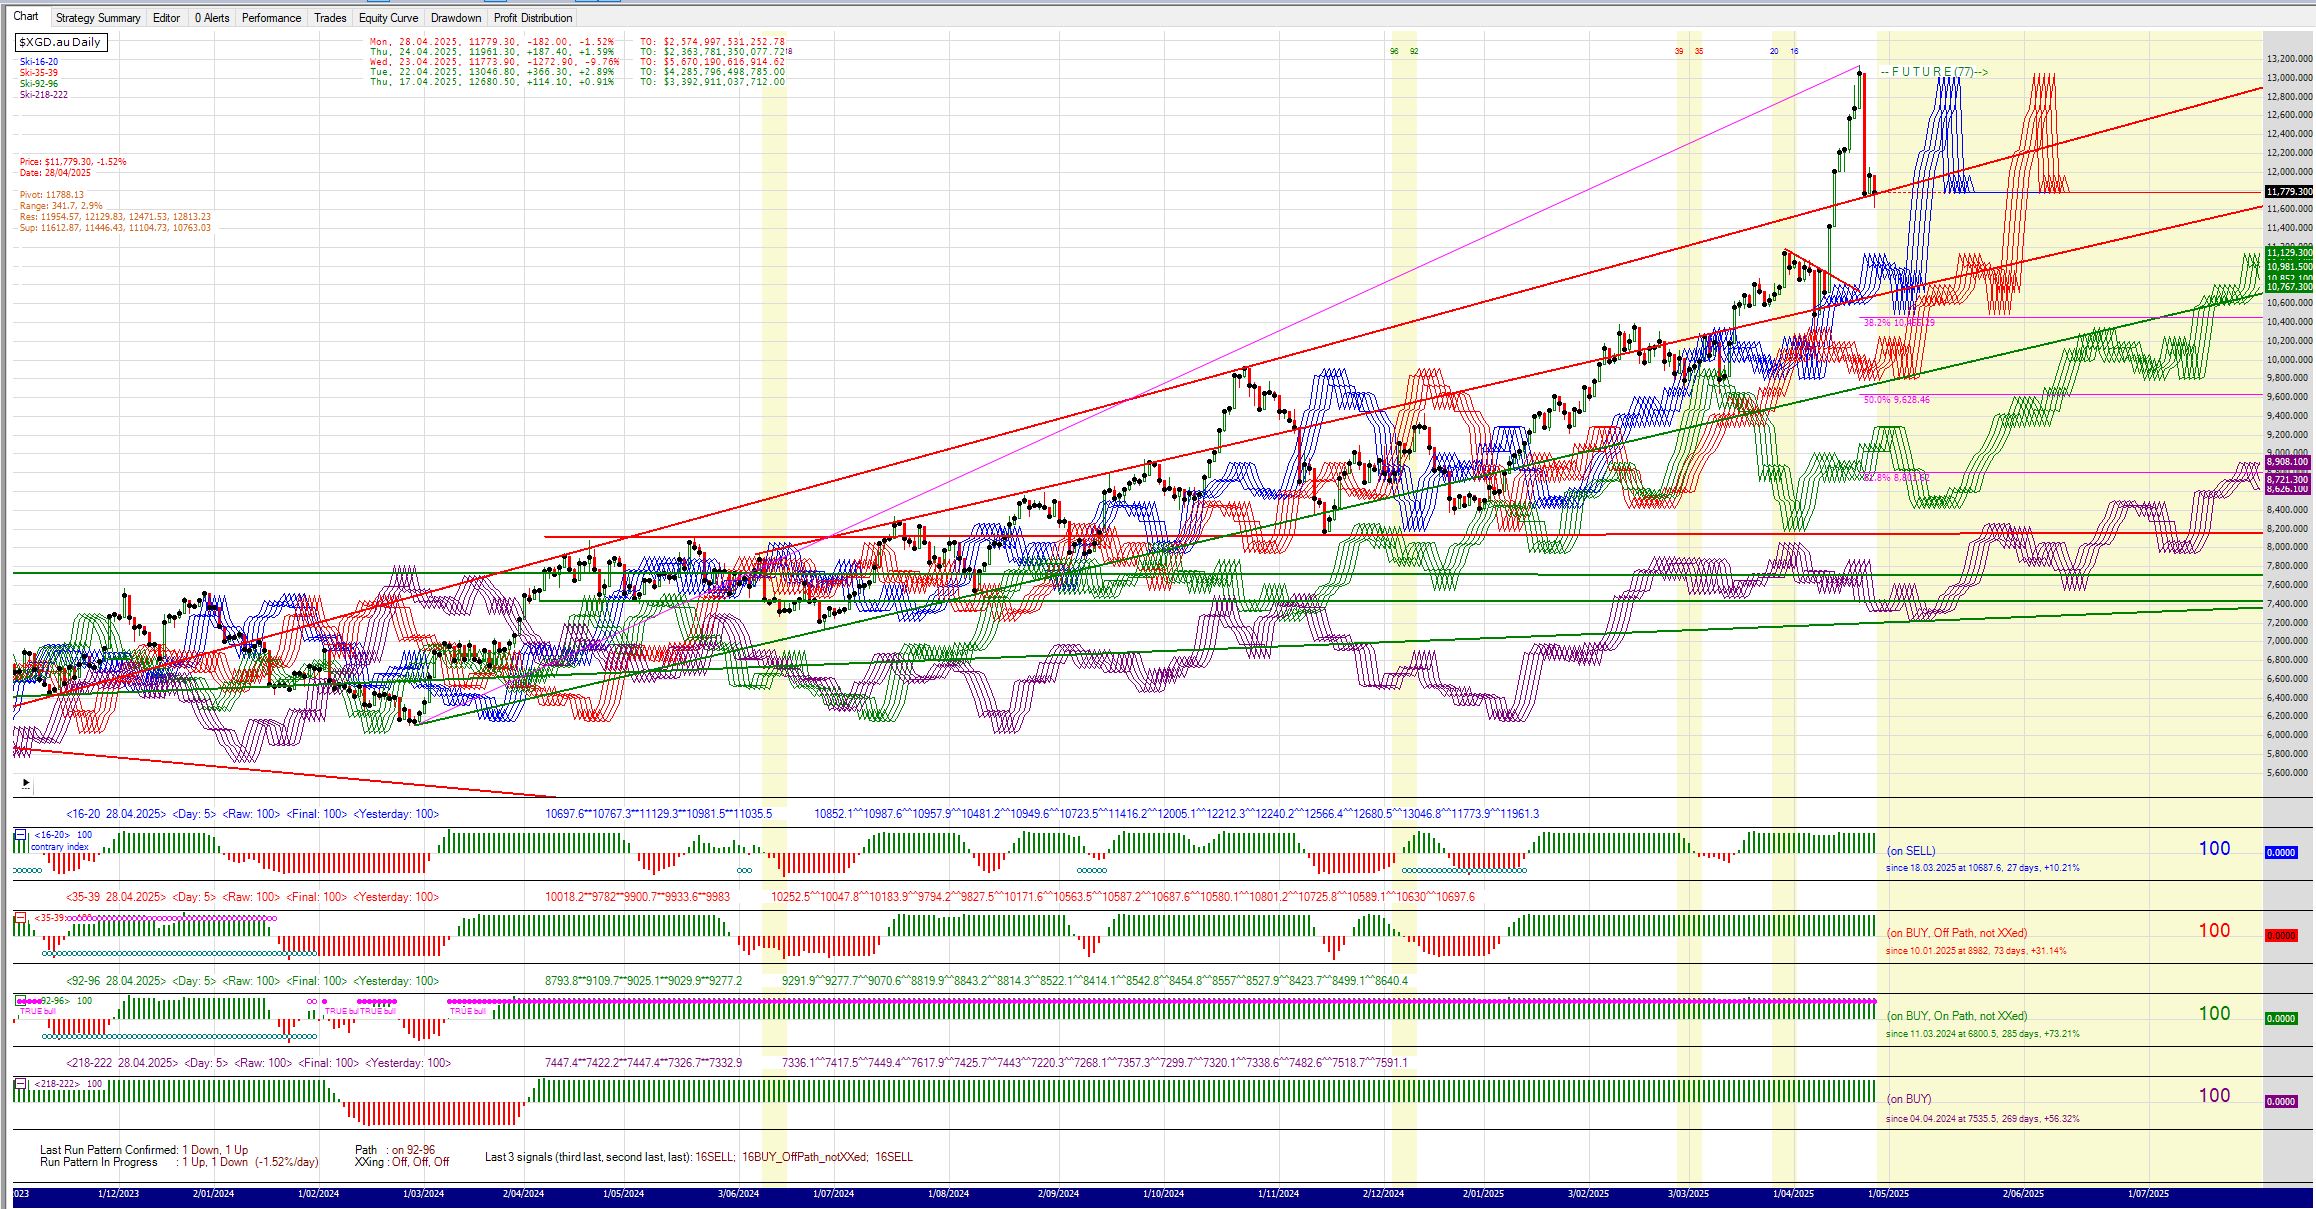Open the Editor tab
The height and width of the screenshot is (1209, 2316).
tap(166, 18)
